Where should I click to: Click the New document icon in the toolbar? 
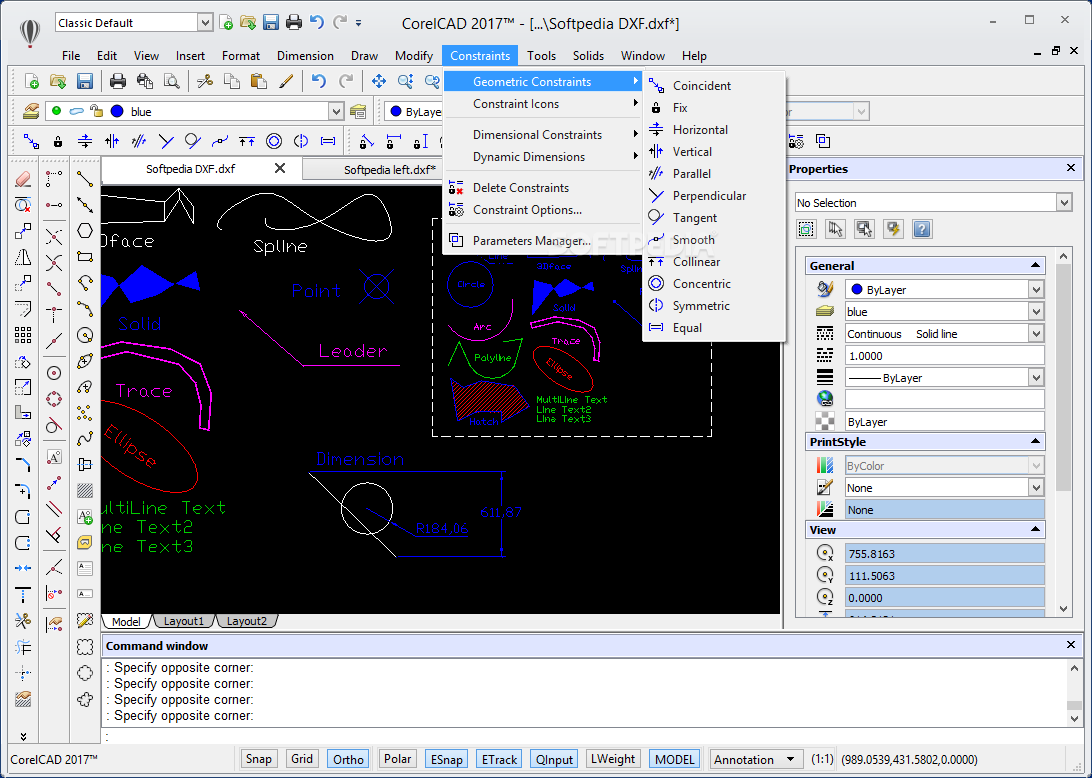pos(31,81)
